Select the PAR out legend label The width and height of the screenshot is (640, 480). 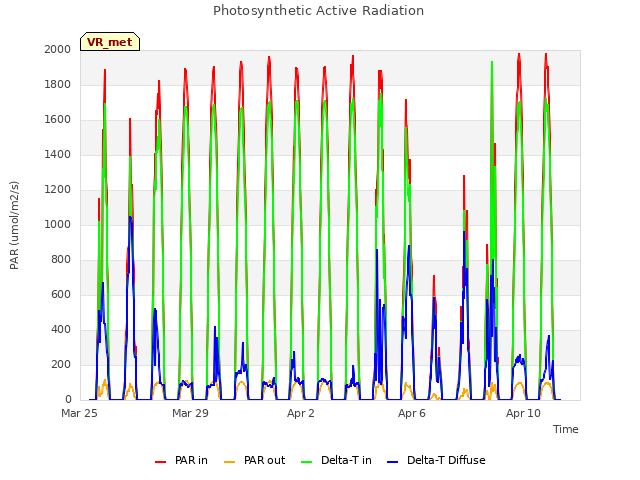click(x=264, y=460)
